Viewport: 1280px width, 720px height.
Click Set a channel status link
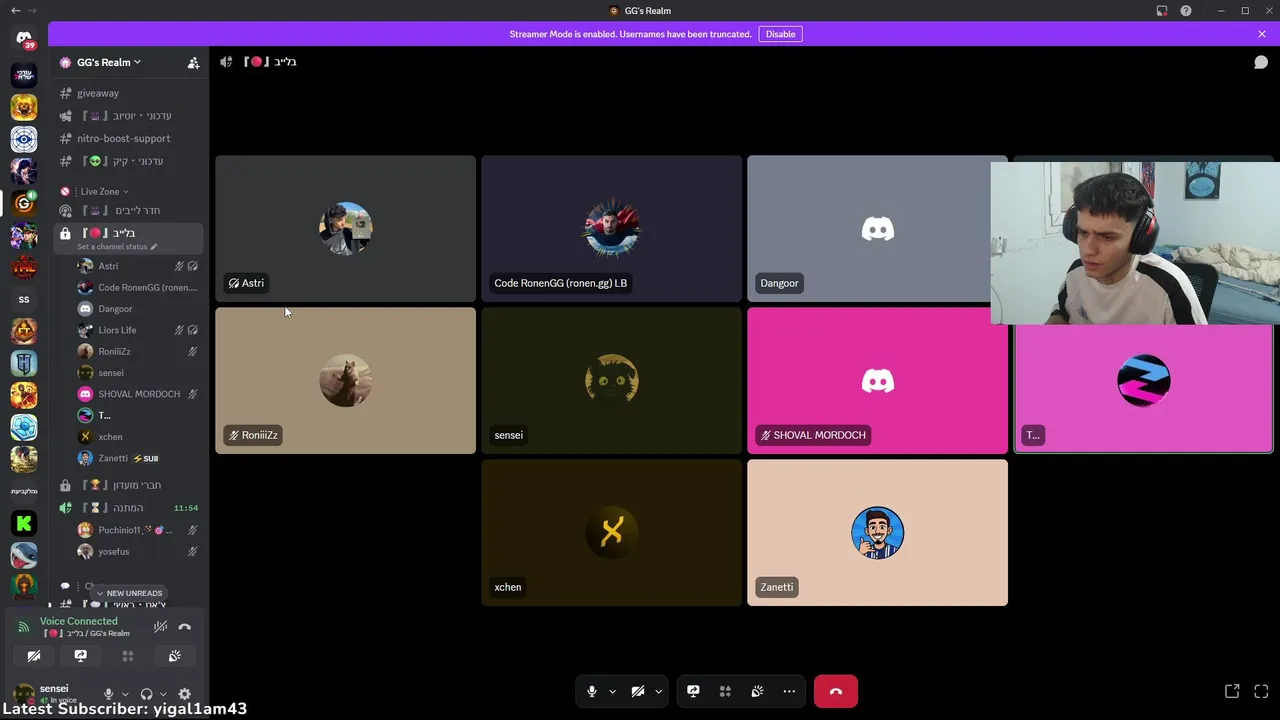[117, 246]
